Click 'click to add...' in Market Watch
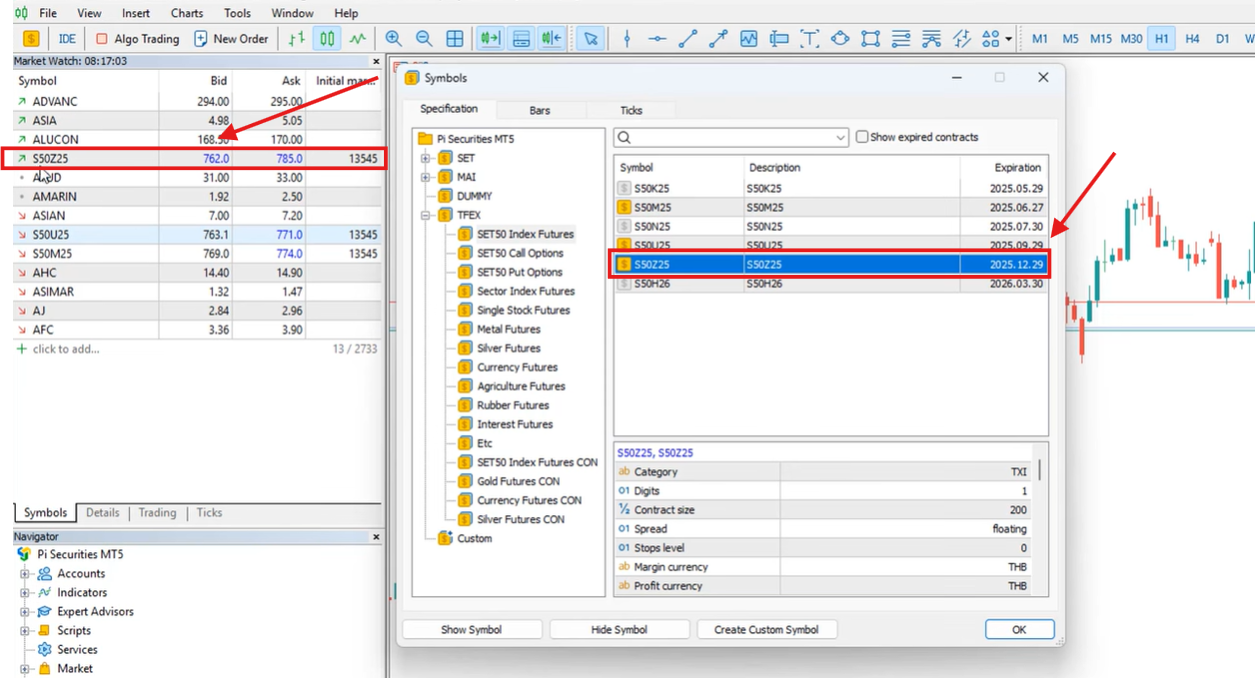Viewport: 1255px width, 678px height. coord(66,349)
